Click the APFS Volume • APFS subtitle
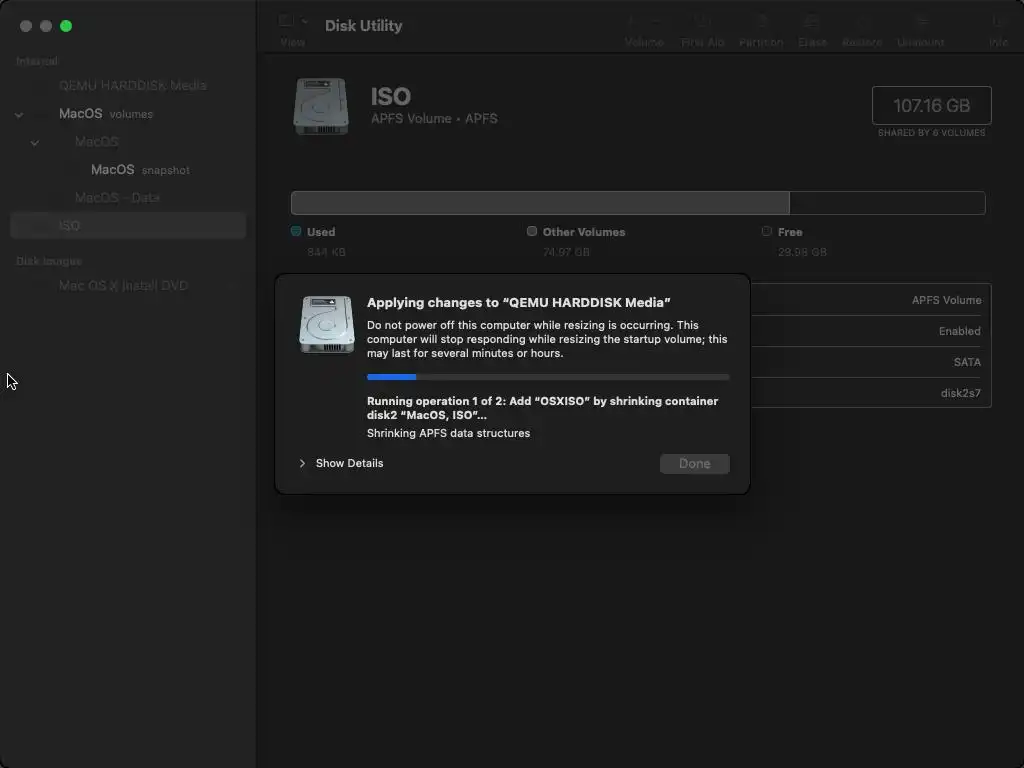 tap(434, 119)
